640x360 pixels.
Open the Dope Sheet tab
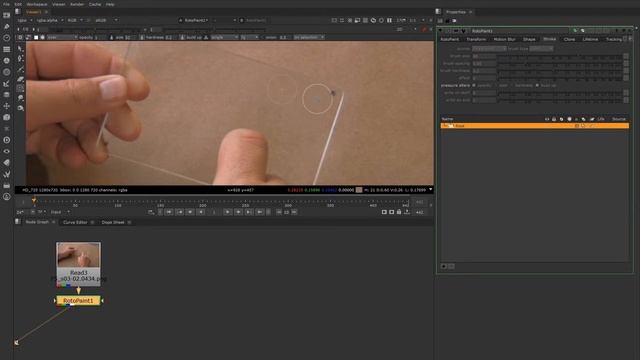[113, 222]
